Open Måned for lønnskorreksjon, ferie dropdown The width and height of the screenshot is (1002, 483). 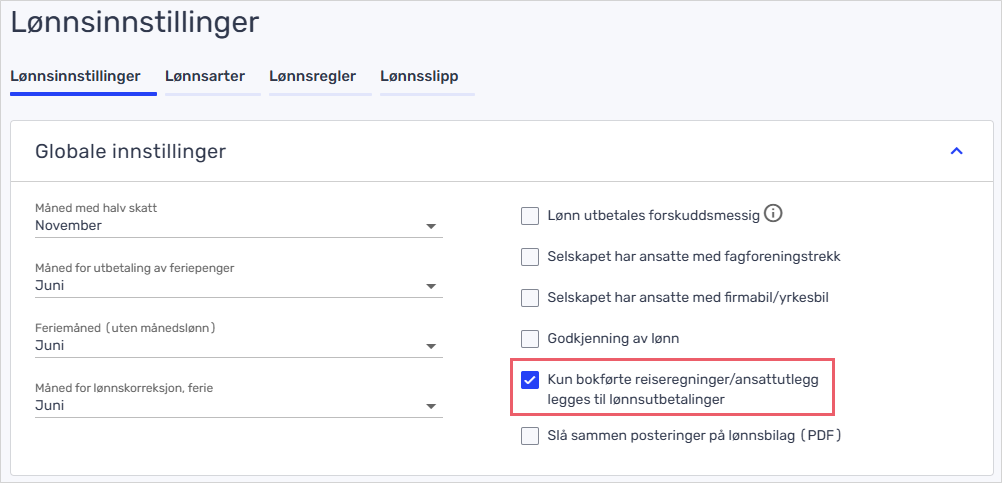(238, 406)
